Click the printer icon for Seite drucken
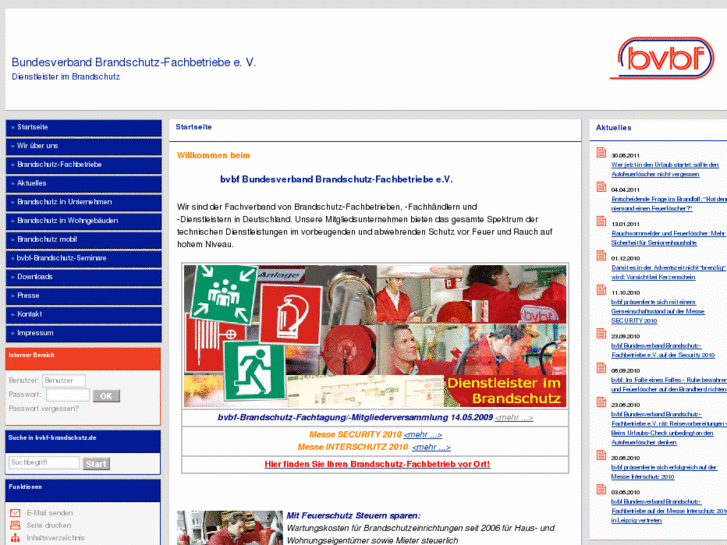The height and width of the screenshot is (545, 727). click(x=15, y=525)
